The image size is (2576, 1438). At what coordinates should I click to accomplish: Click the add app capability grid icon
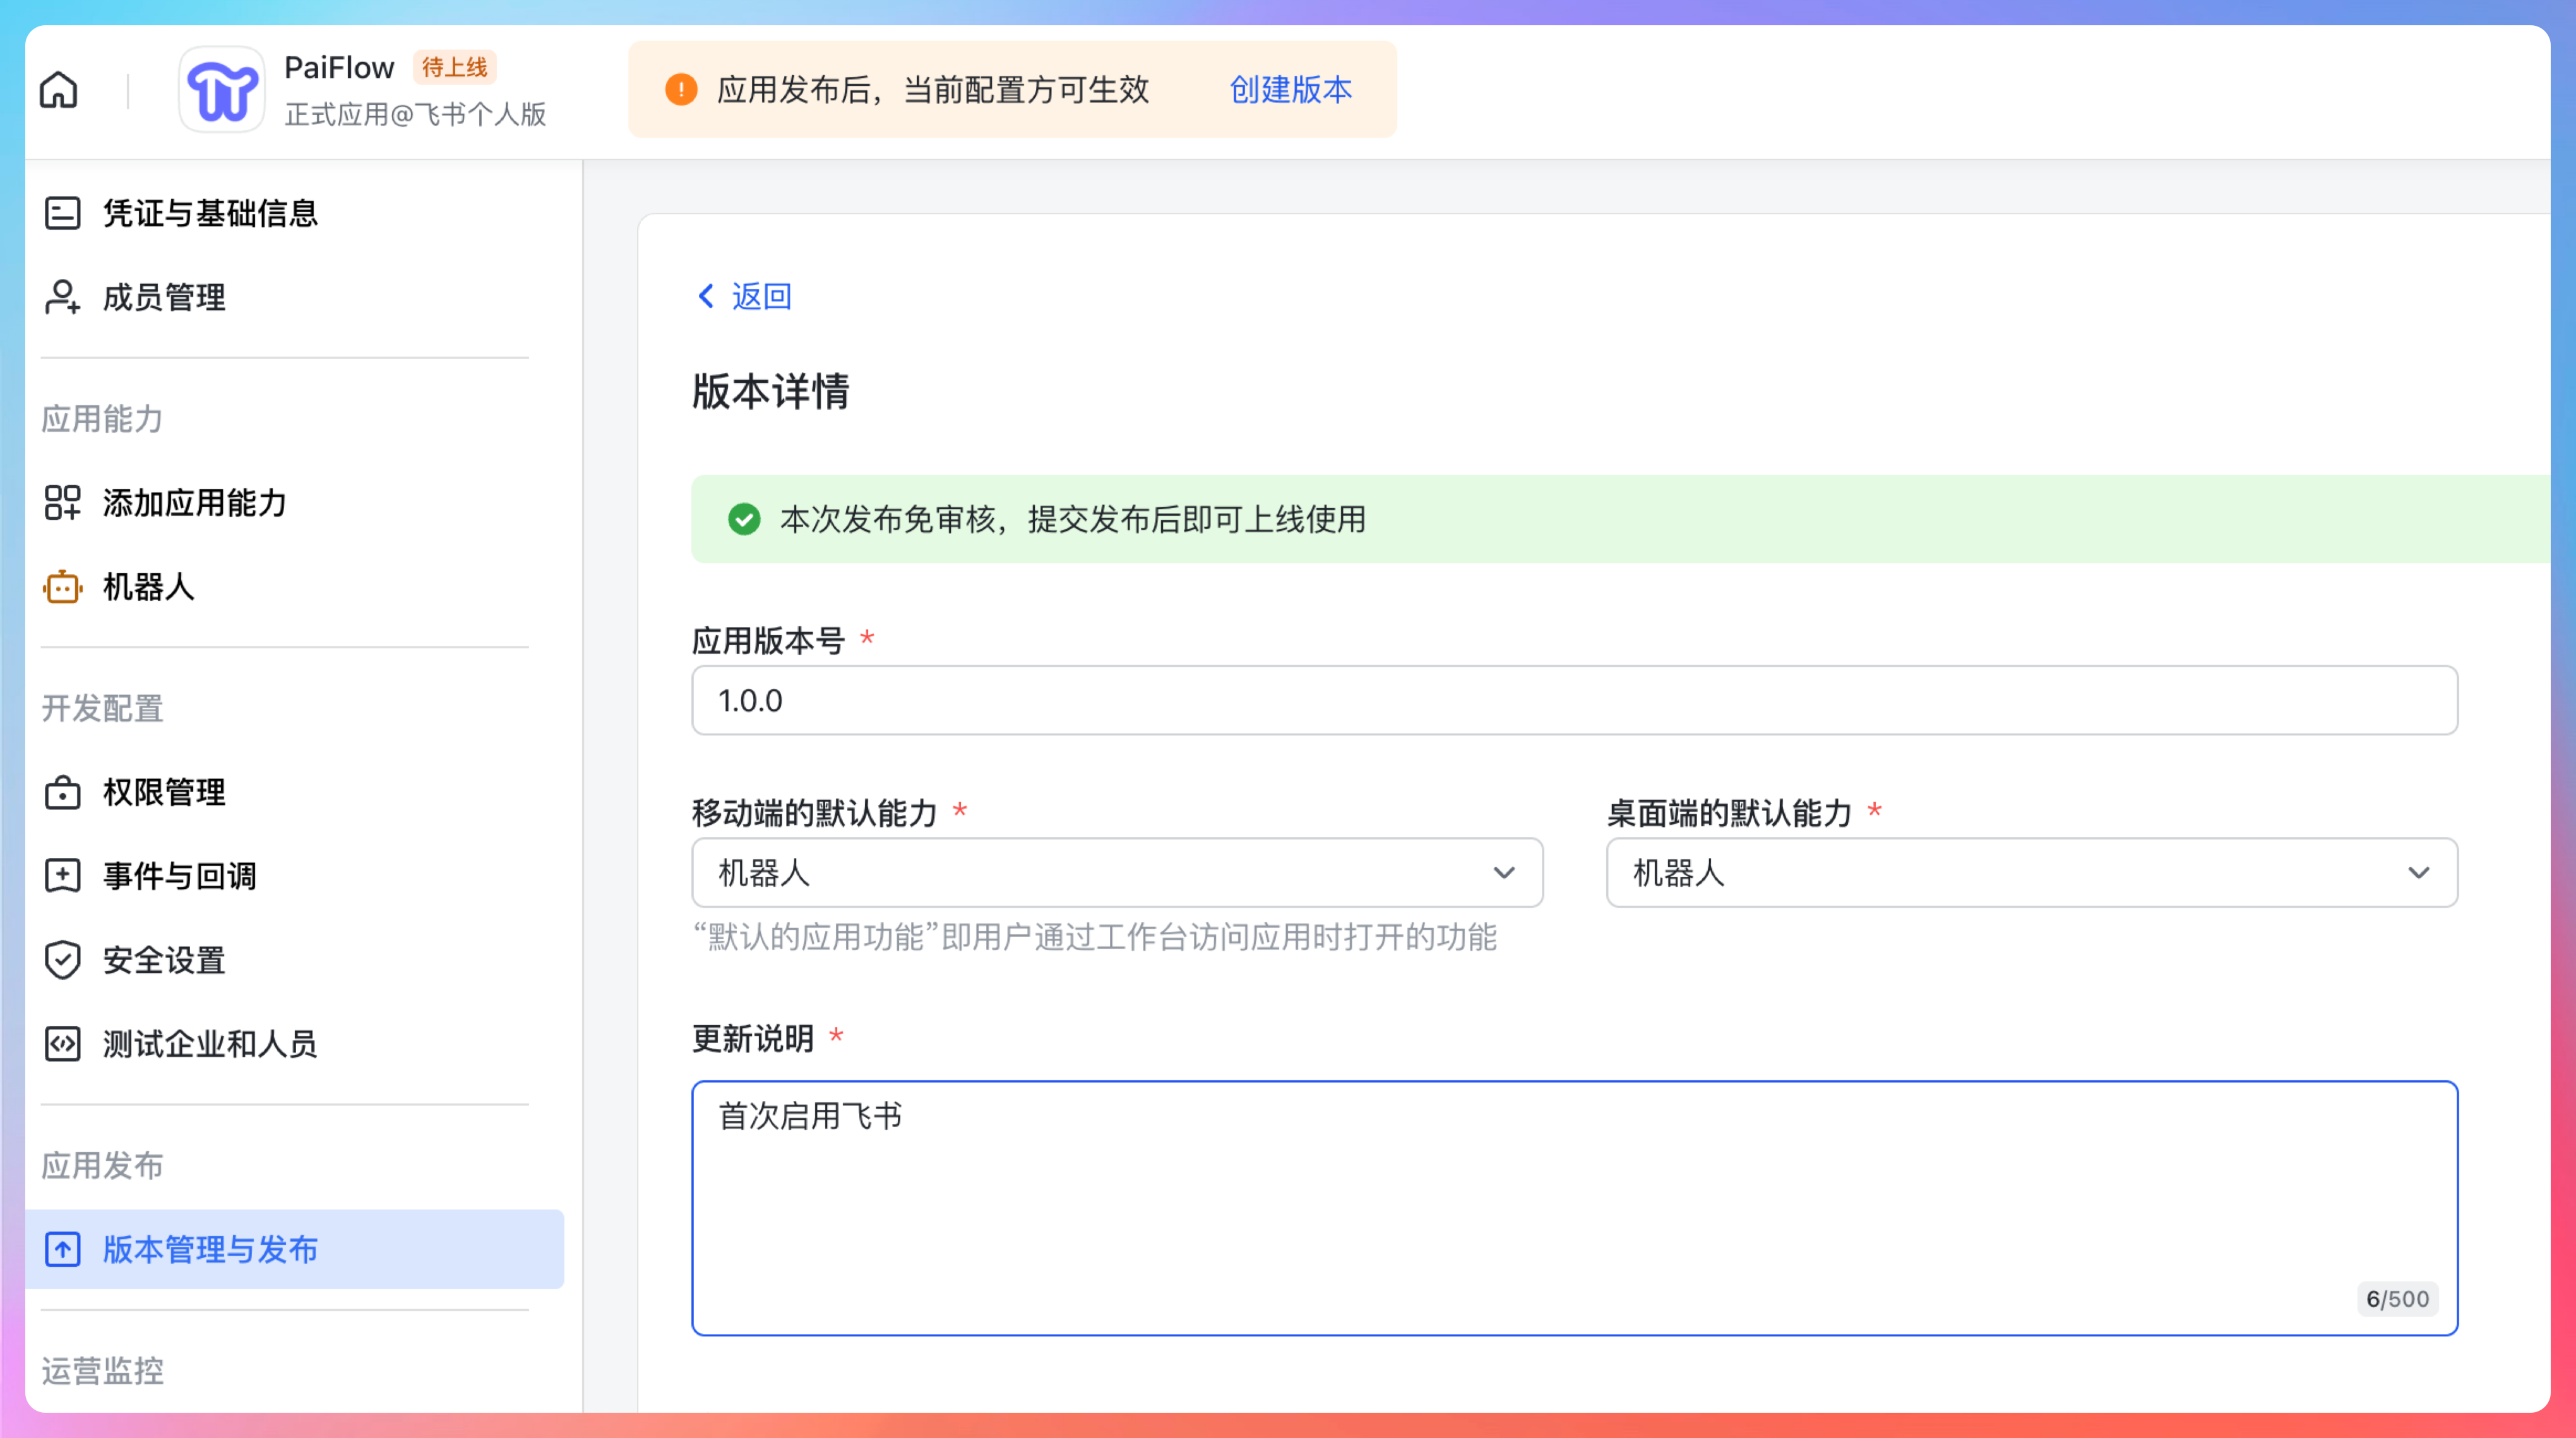click(x=62, y=503)
